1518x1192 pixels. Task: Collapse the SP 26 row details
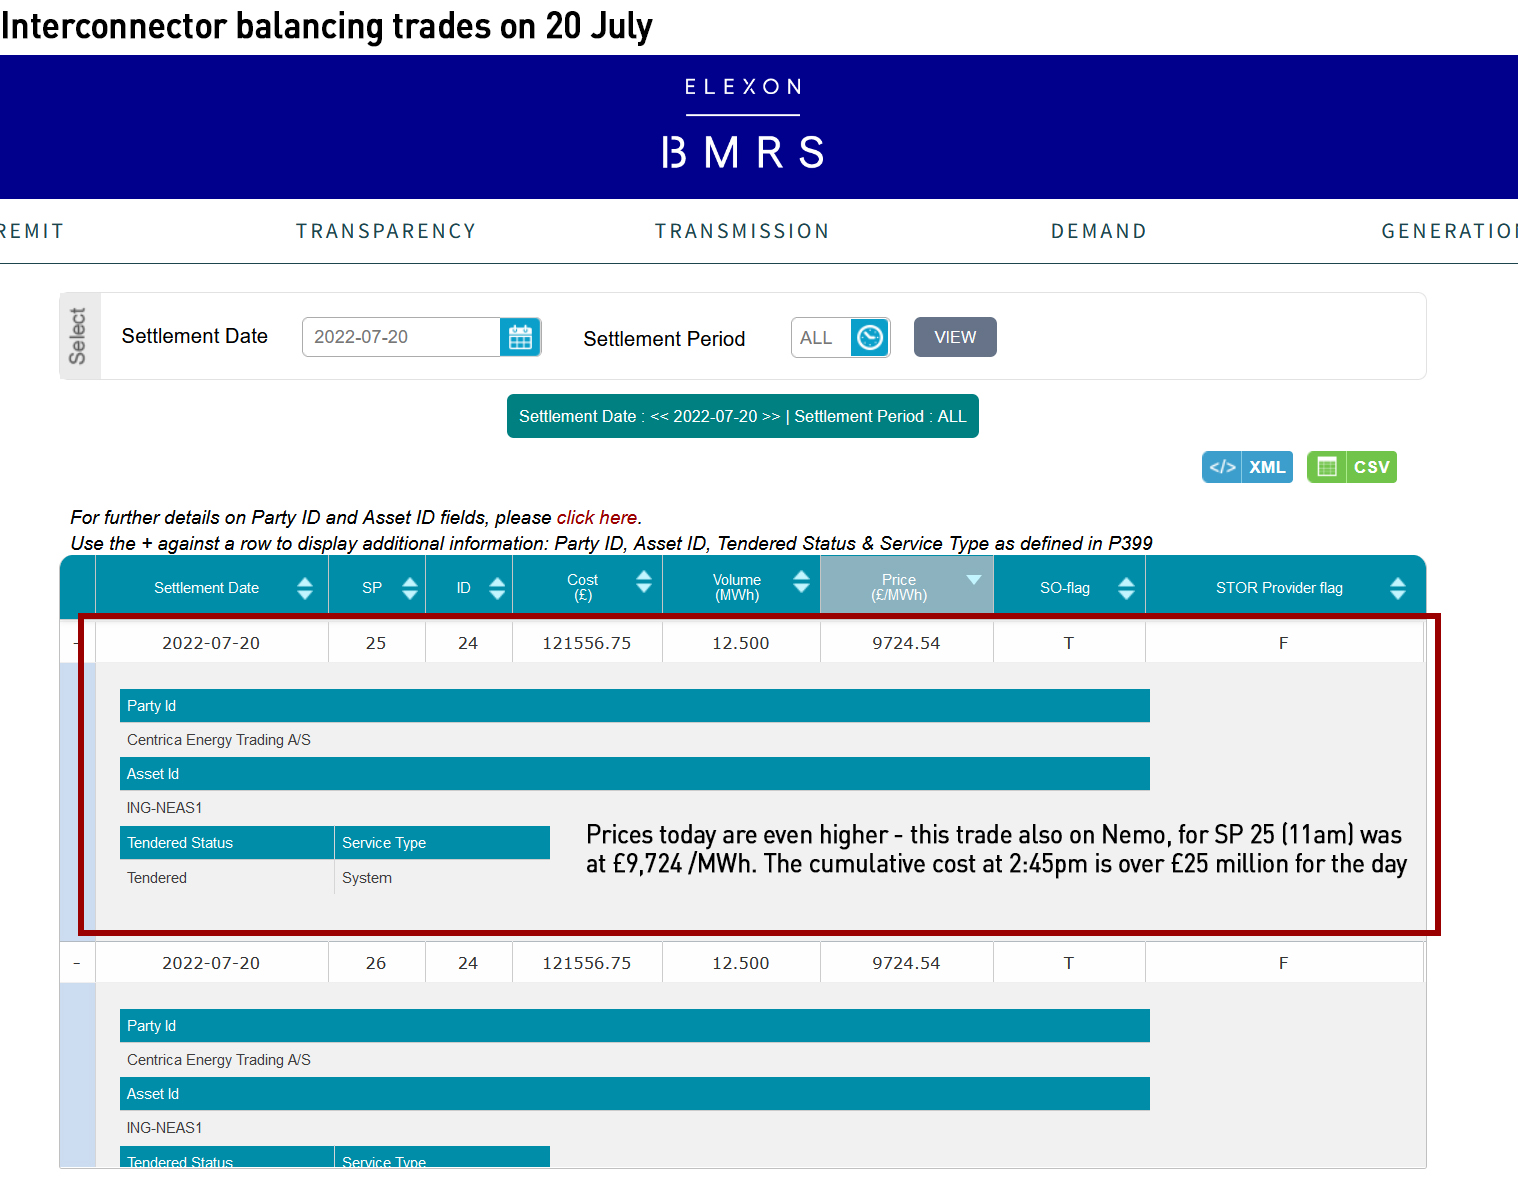point(77,963)
